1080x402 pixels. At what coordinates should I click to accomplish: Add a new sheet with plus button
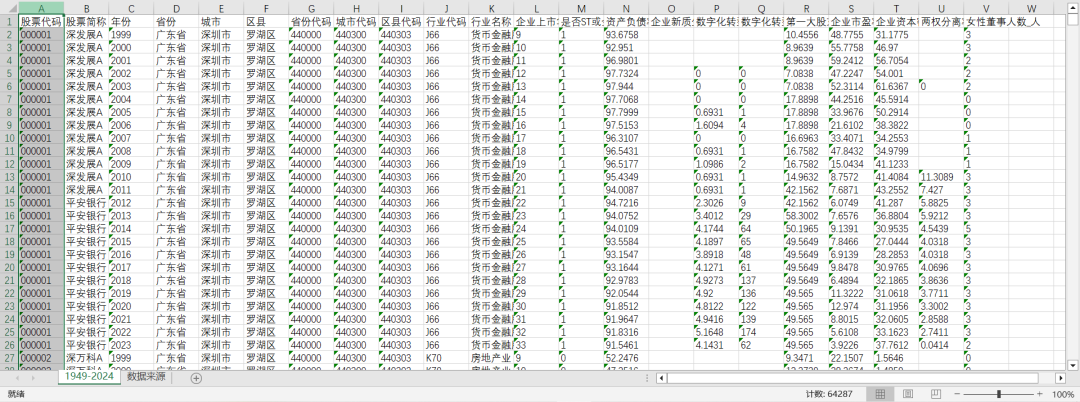click(x=196, y=378)
